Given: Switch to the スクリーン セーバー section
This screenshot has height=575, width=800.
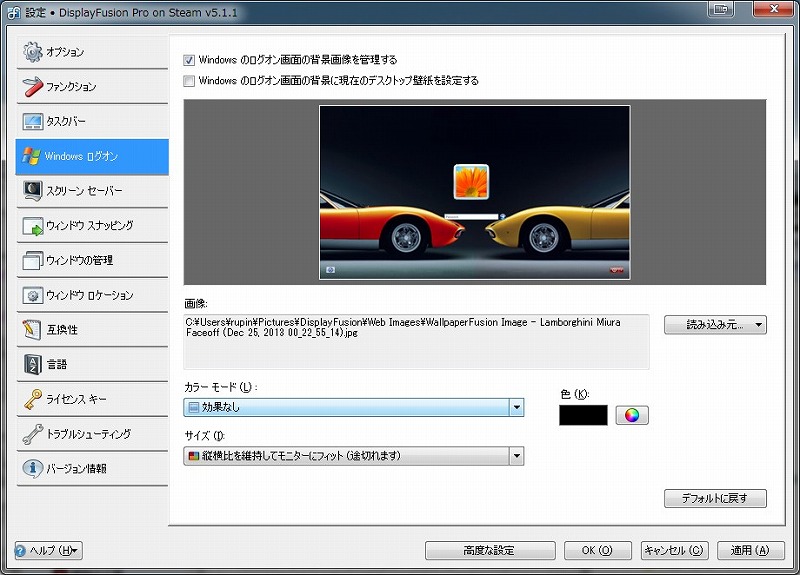Looking at the screenshot, I should coord(92,191).
